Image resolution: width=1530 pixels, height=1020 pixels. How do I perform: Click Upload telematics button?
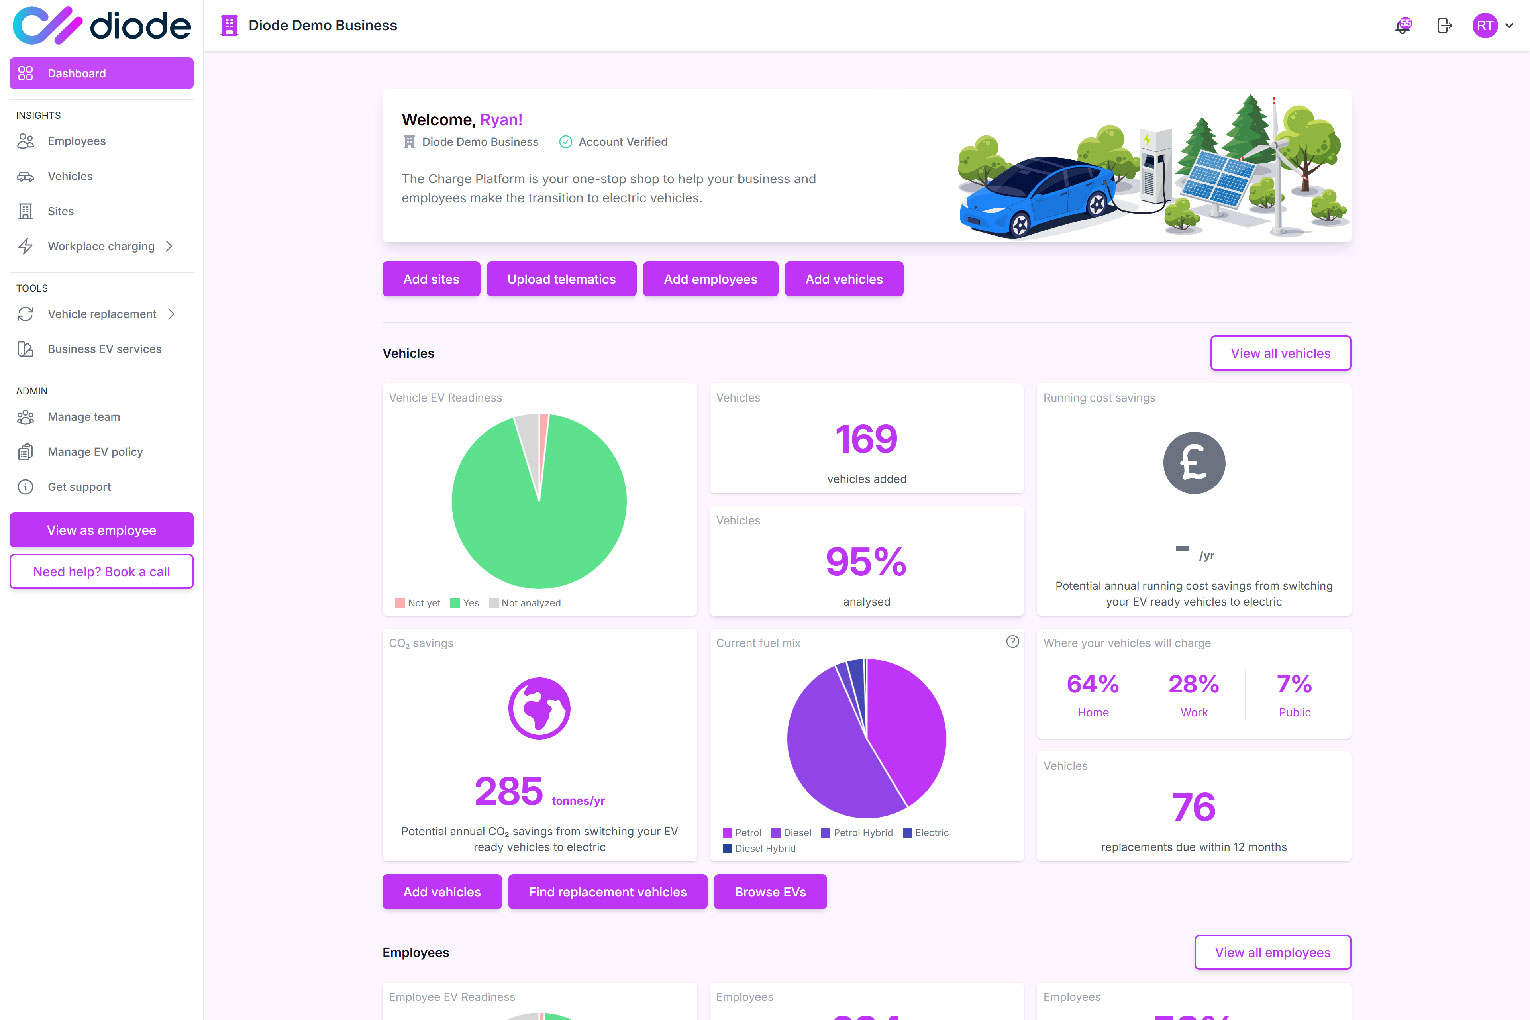click(561, 279)
